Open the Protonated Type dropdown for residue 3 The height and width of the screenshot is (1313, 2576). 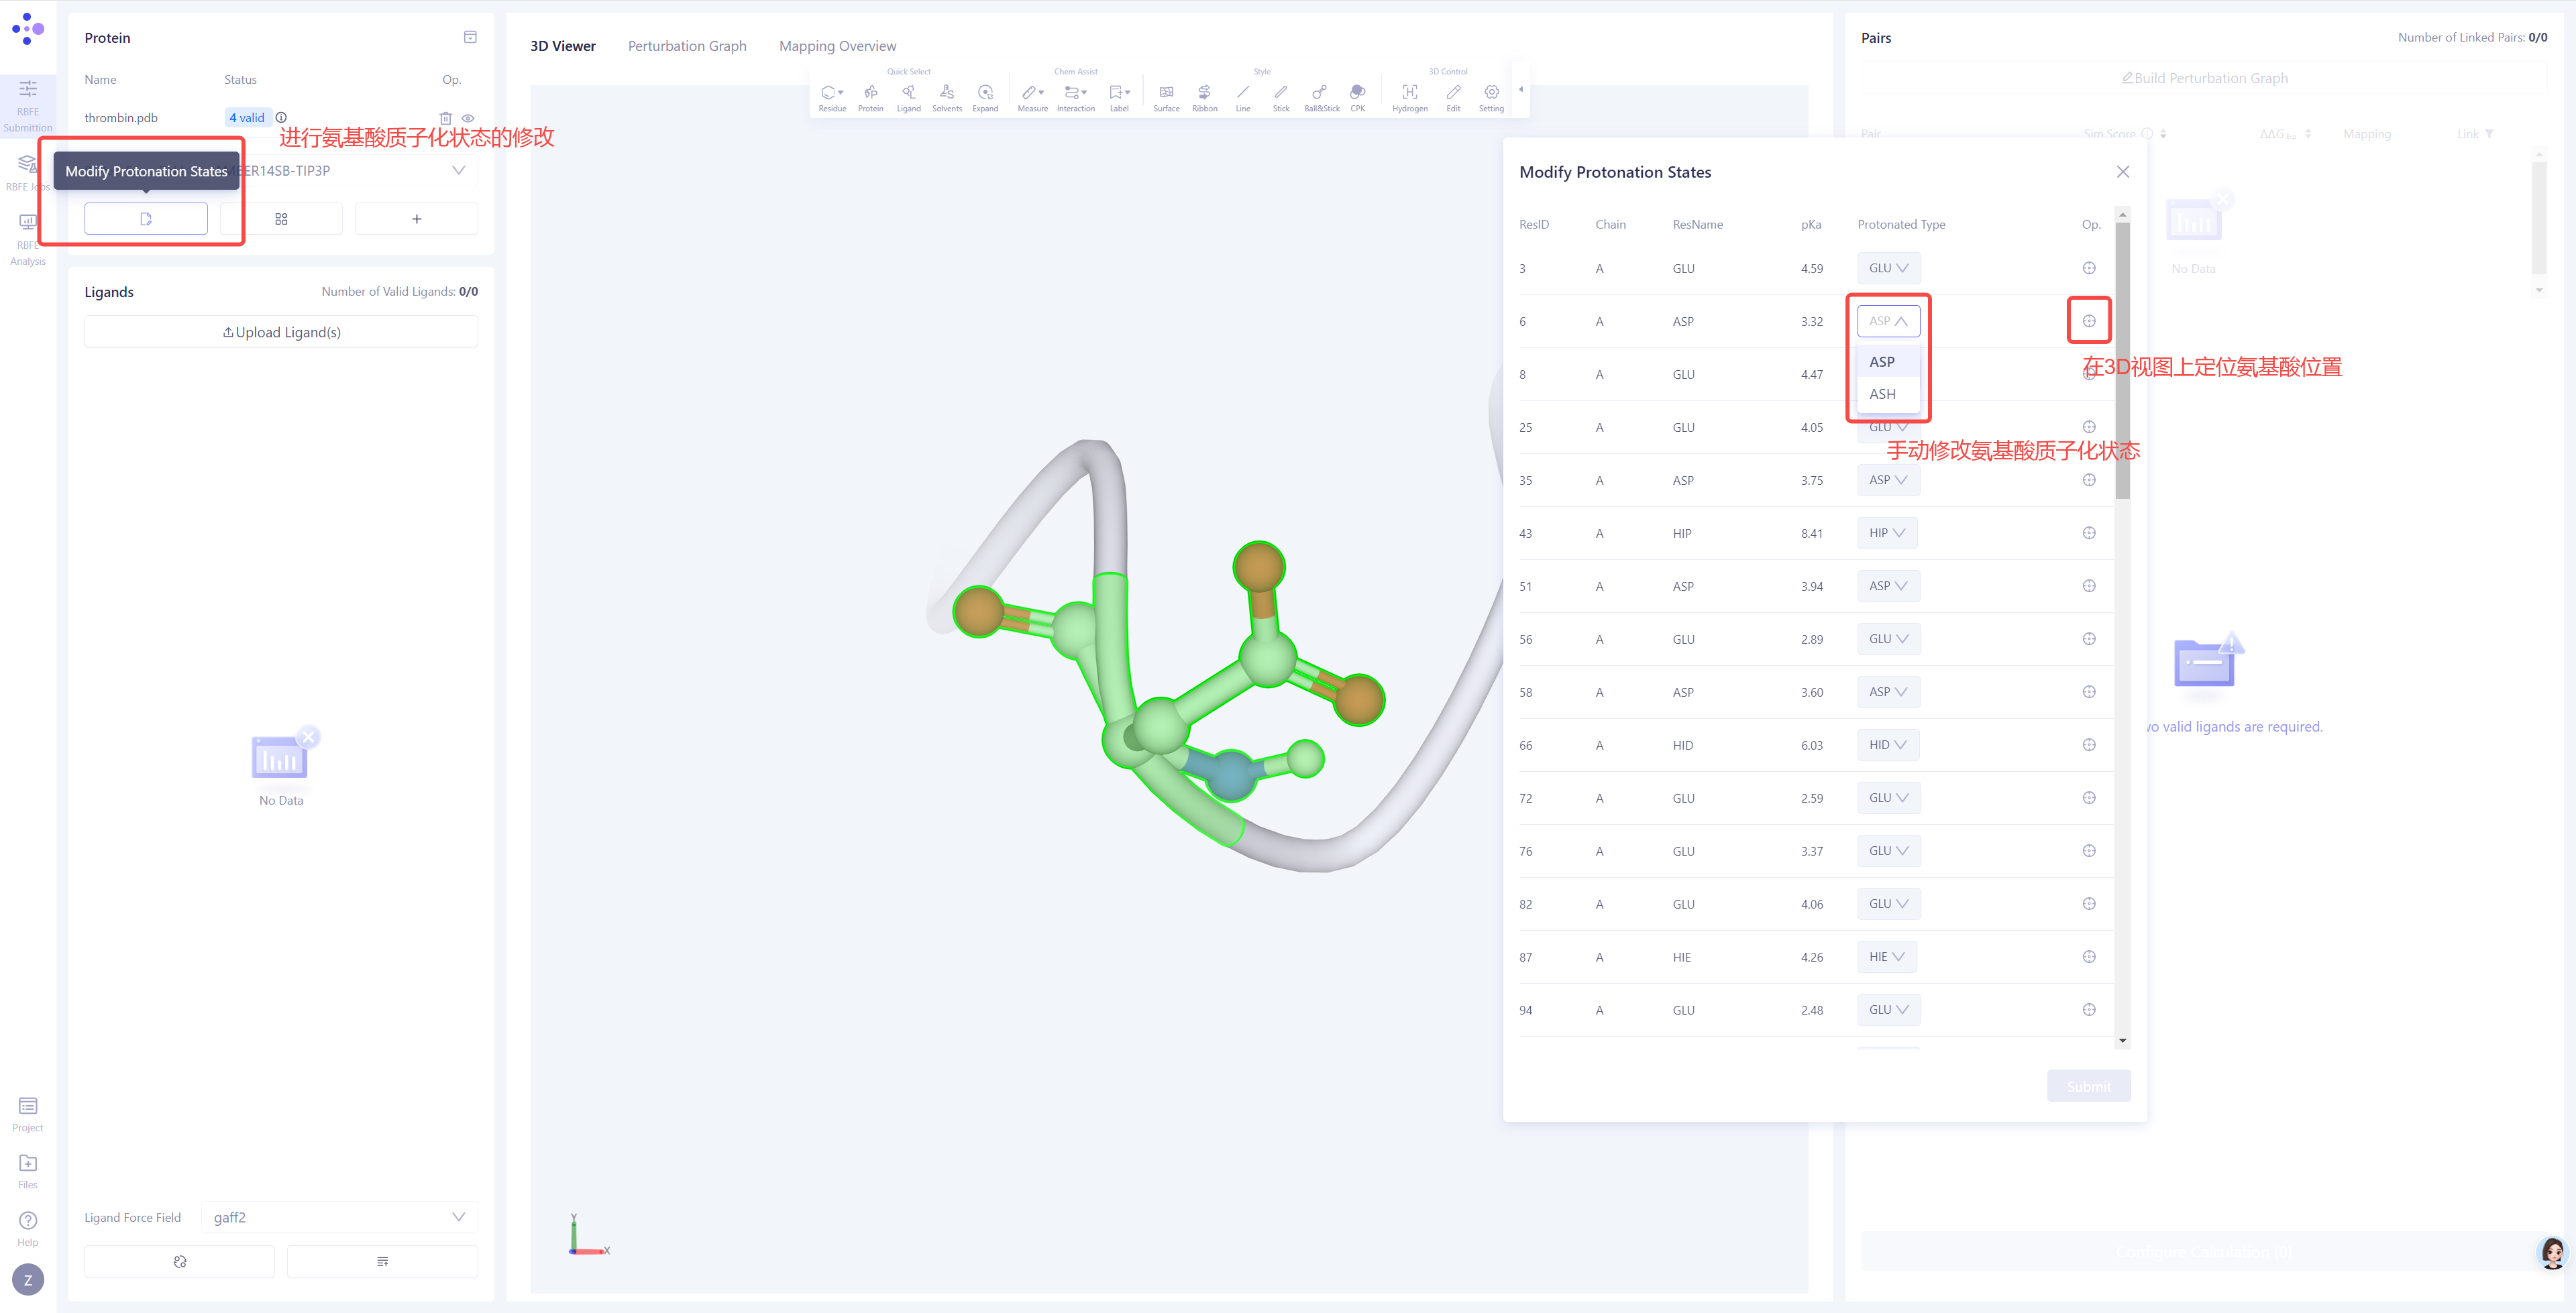pos(1888,267)
